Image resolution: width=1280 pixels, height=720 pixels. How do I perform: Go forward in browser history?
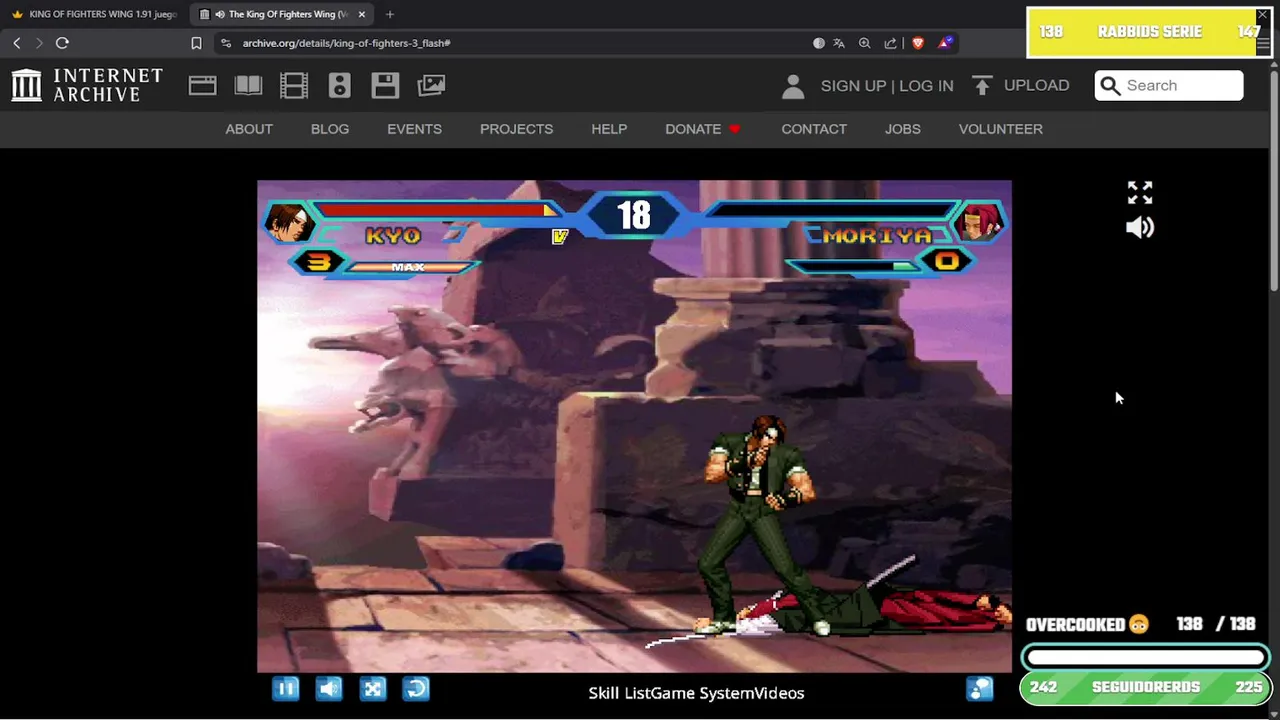(39, 43)
